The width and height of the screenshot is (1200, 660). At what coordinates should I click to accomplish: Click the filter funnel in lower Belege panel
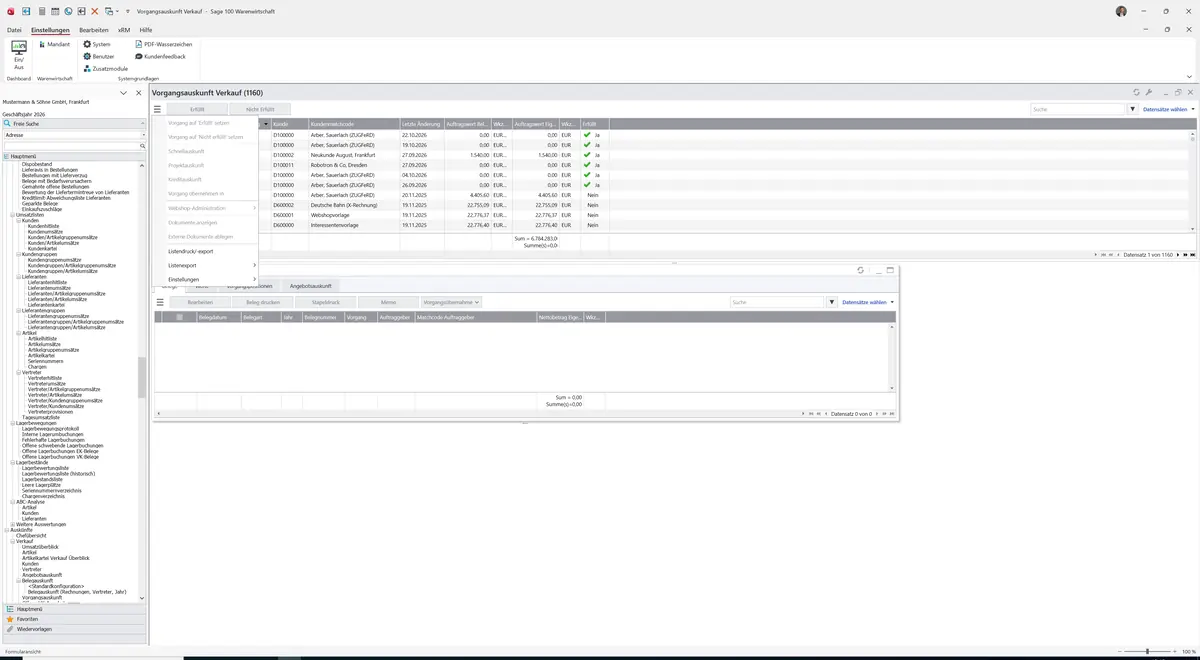pos(832,302)
